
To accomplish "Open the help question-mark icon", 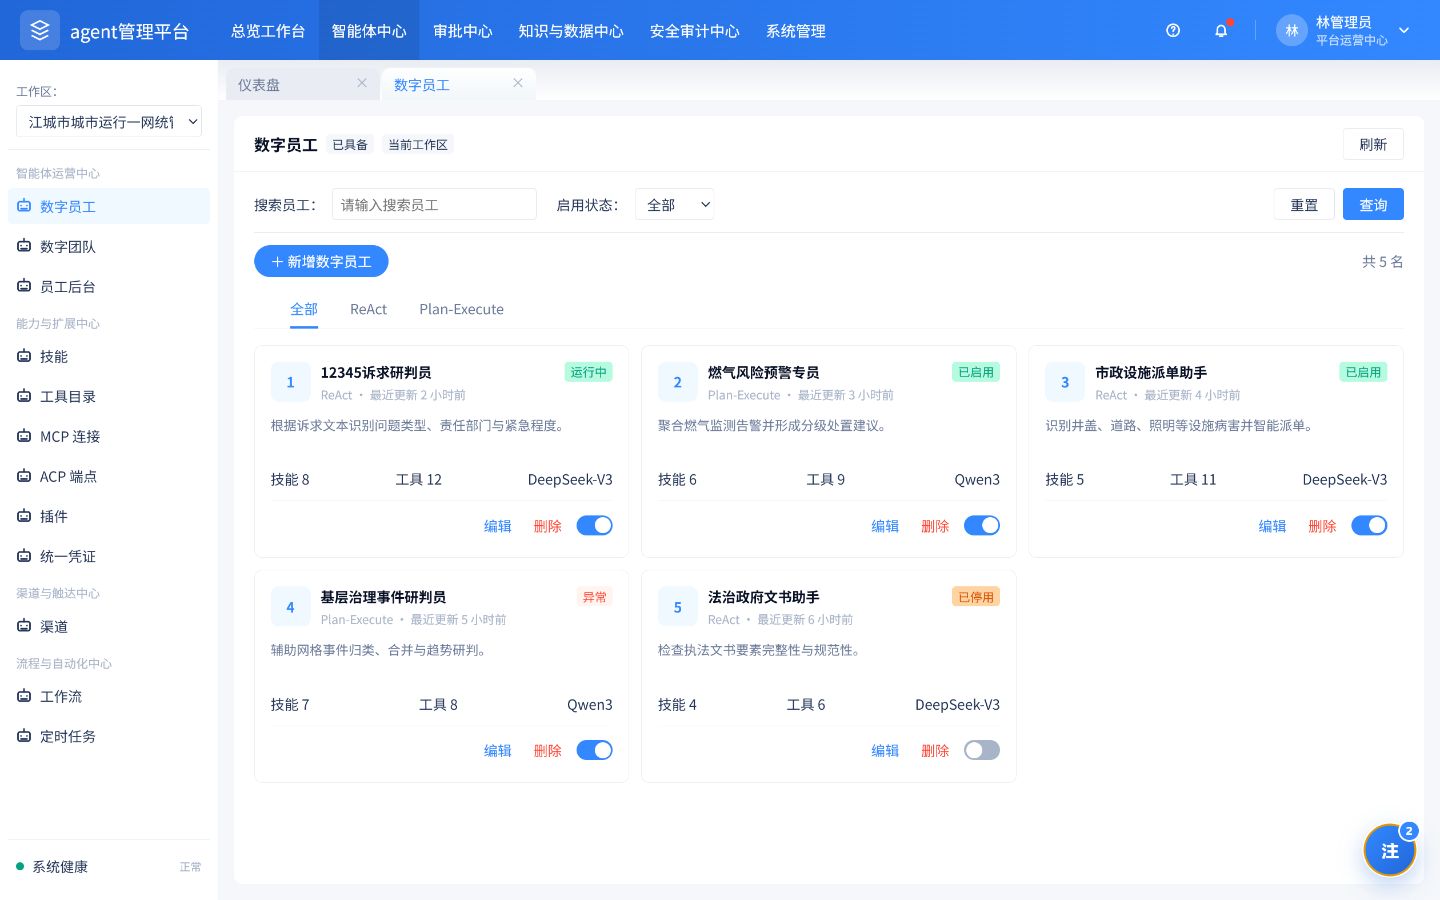I will click(x=1173, y=31).
